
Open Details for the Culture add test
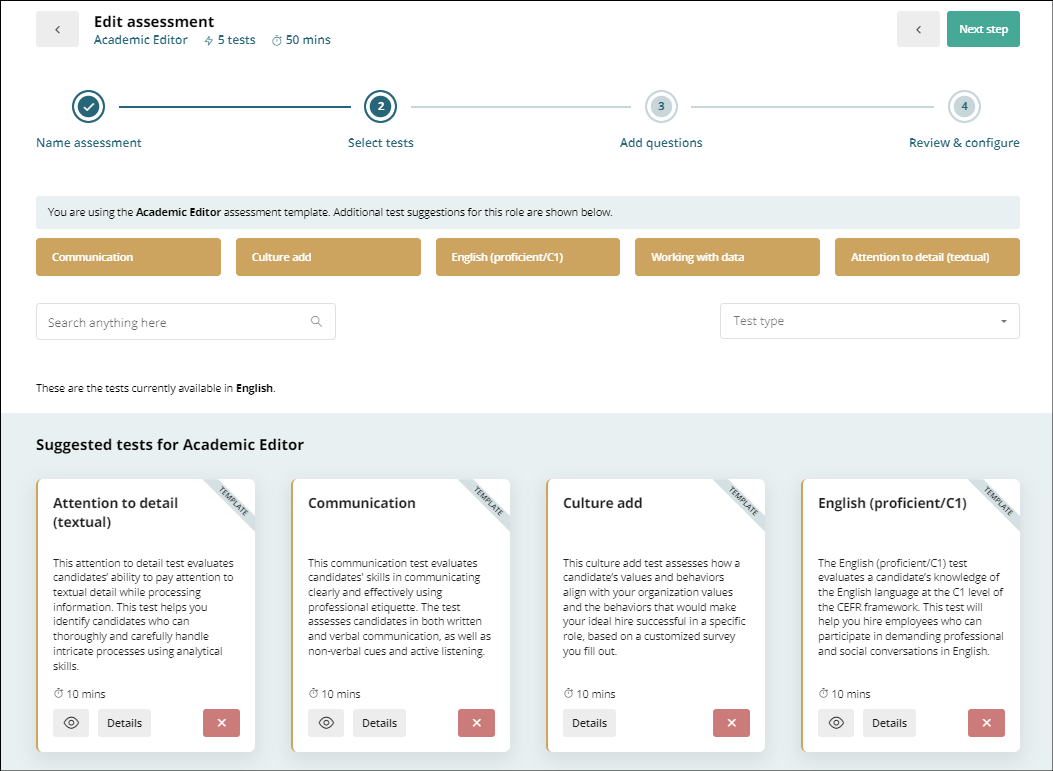(589, 722)
